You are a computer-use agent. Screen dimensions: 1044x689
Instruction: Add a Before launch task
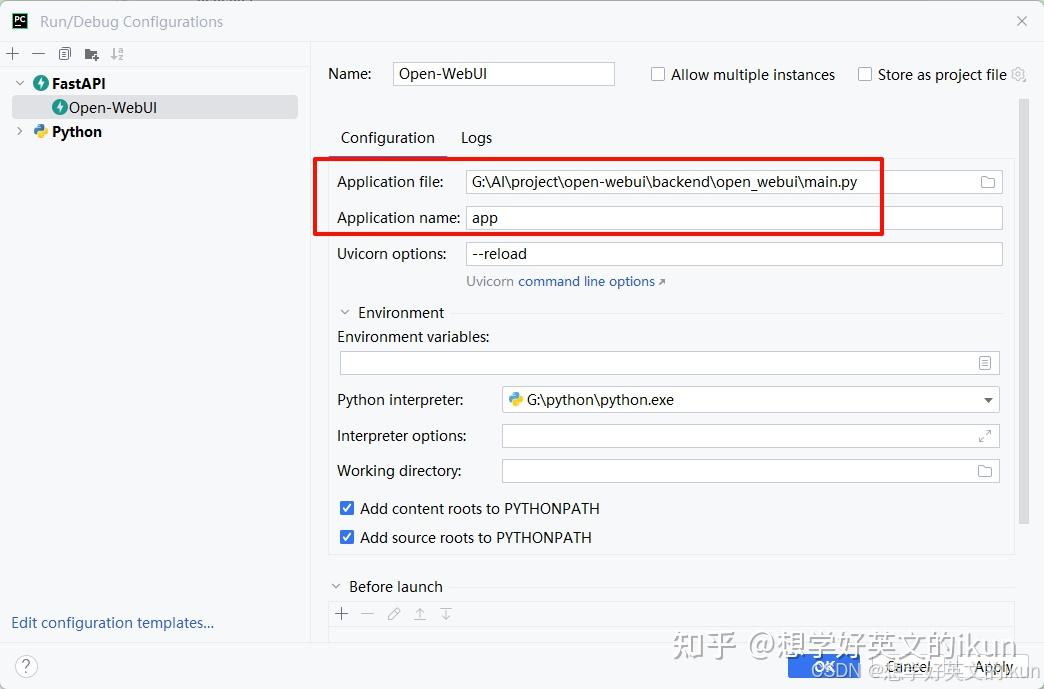pos(342,614)
